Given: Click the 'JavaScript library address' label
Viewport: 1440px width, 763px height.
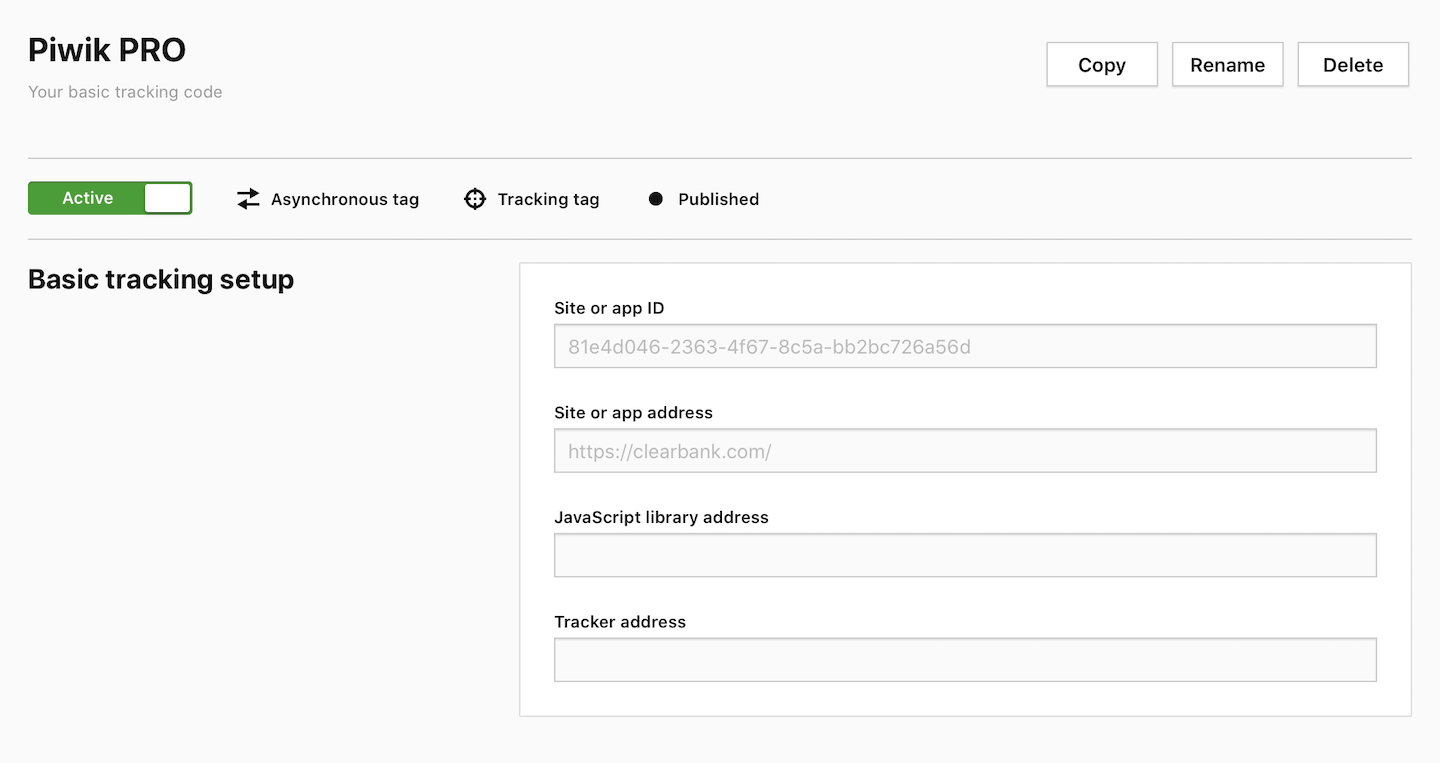Looking at the screenshot, I should coord(662,517).
